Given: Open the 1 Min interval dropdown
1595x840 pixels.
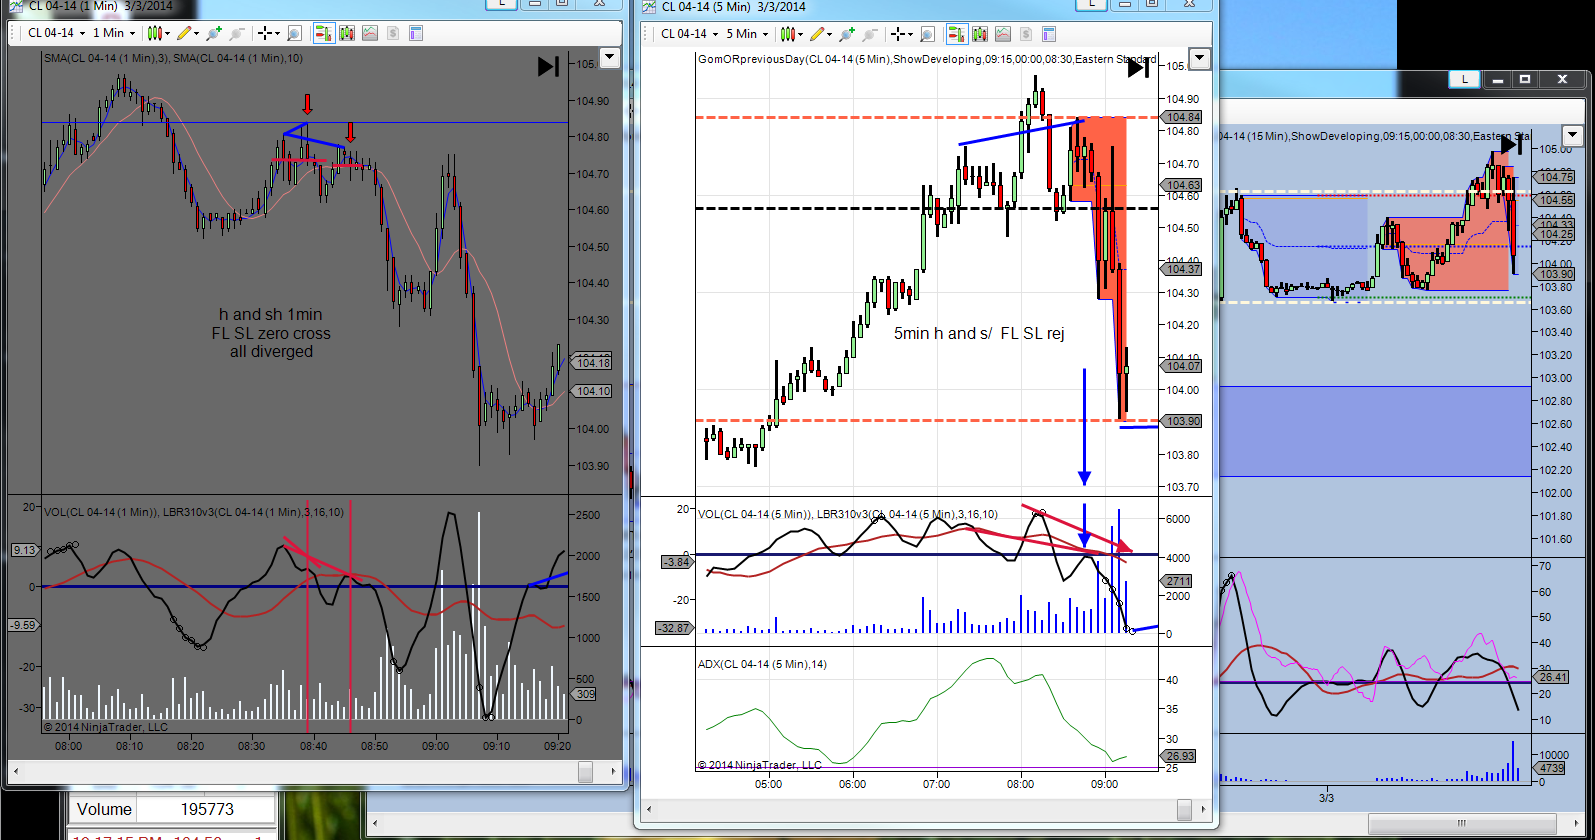Looking at the screenshot, I should pyautogui.click(x=114, y=33).
